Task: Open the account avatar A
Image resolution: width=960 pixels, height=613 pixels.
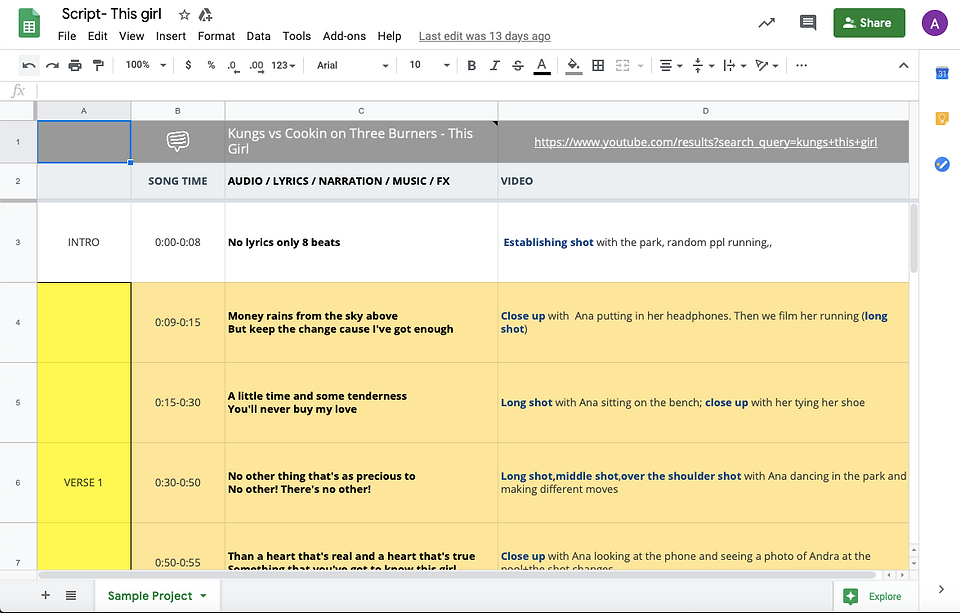Action: pyautogui.click(x=934, y=23)
